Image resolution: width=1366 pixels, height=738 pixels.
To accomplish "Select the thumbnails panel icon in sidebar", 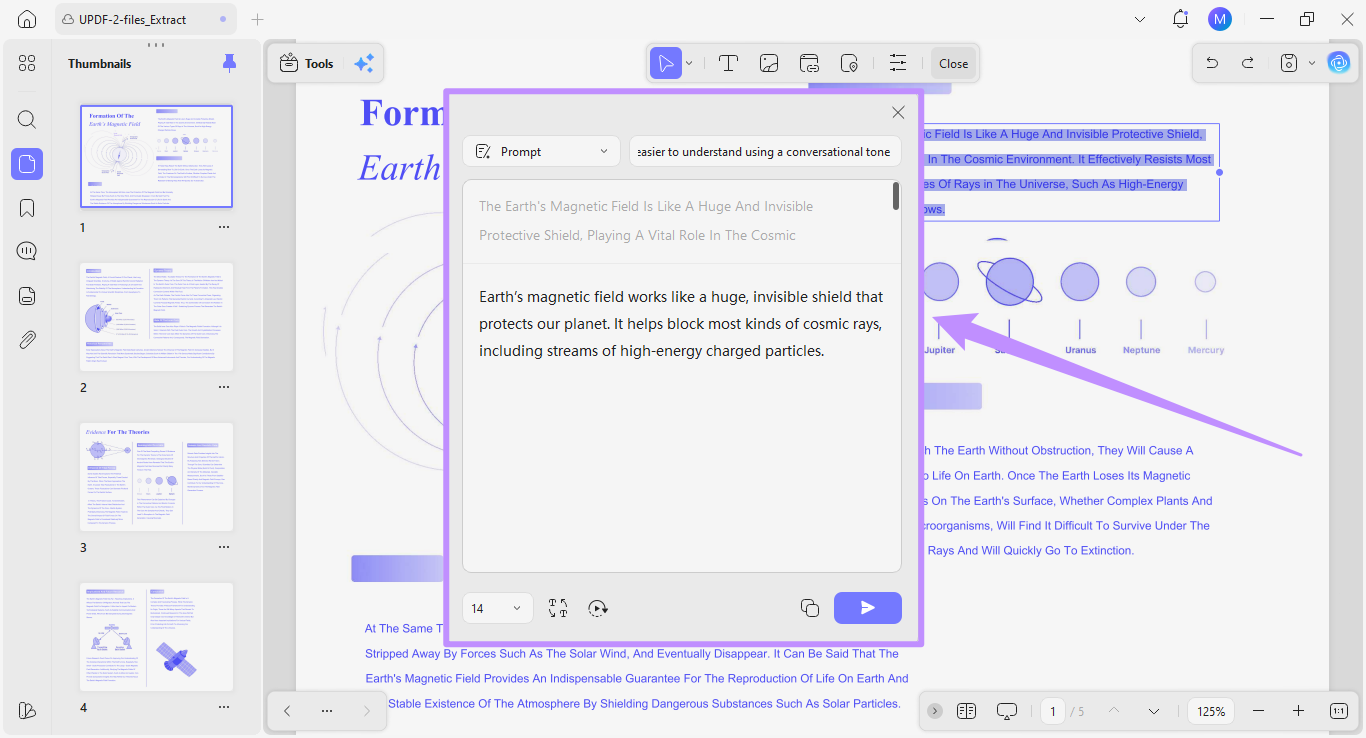I will [27, 164].
